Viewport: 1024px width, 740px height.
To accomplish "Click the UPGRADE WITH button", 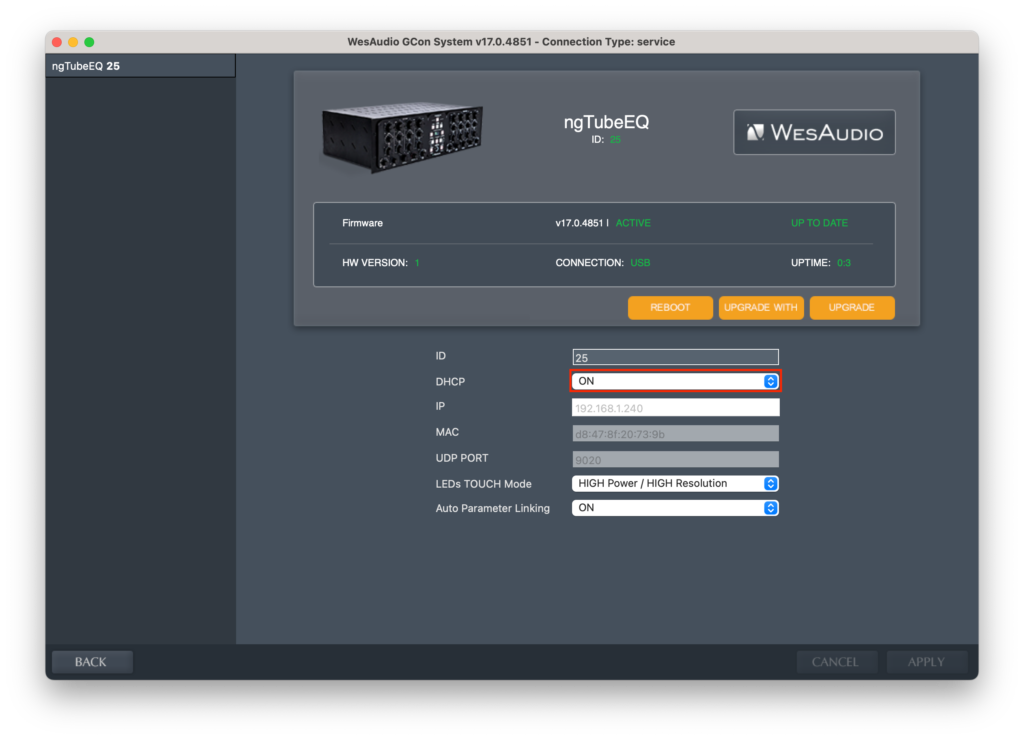I will [x=761, y=308].
